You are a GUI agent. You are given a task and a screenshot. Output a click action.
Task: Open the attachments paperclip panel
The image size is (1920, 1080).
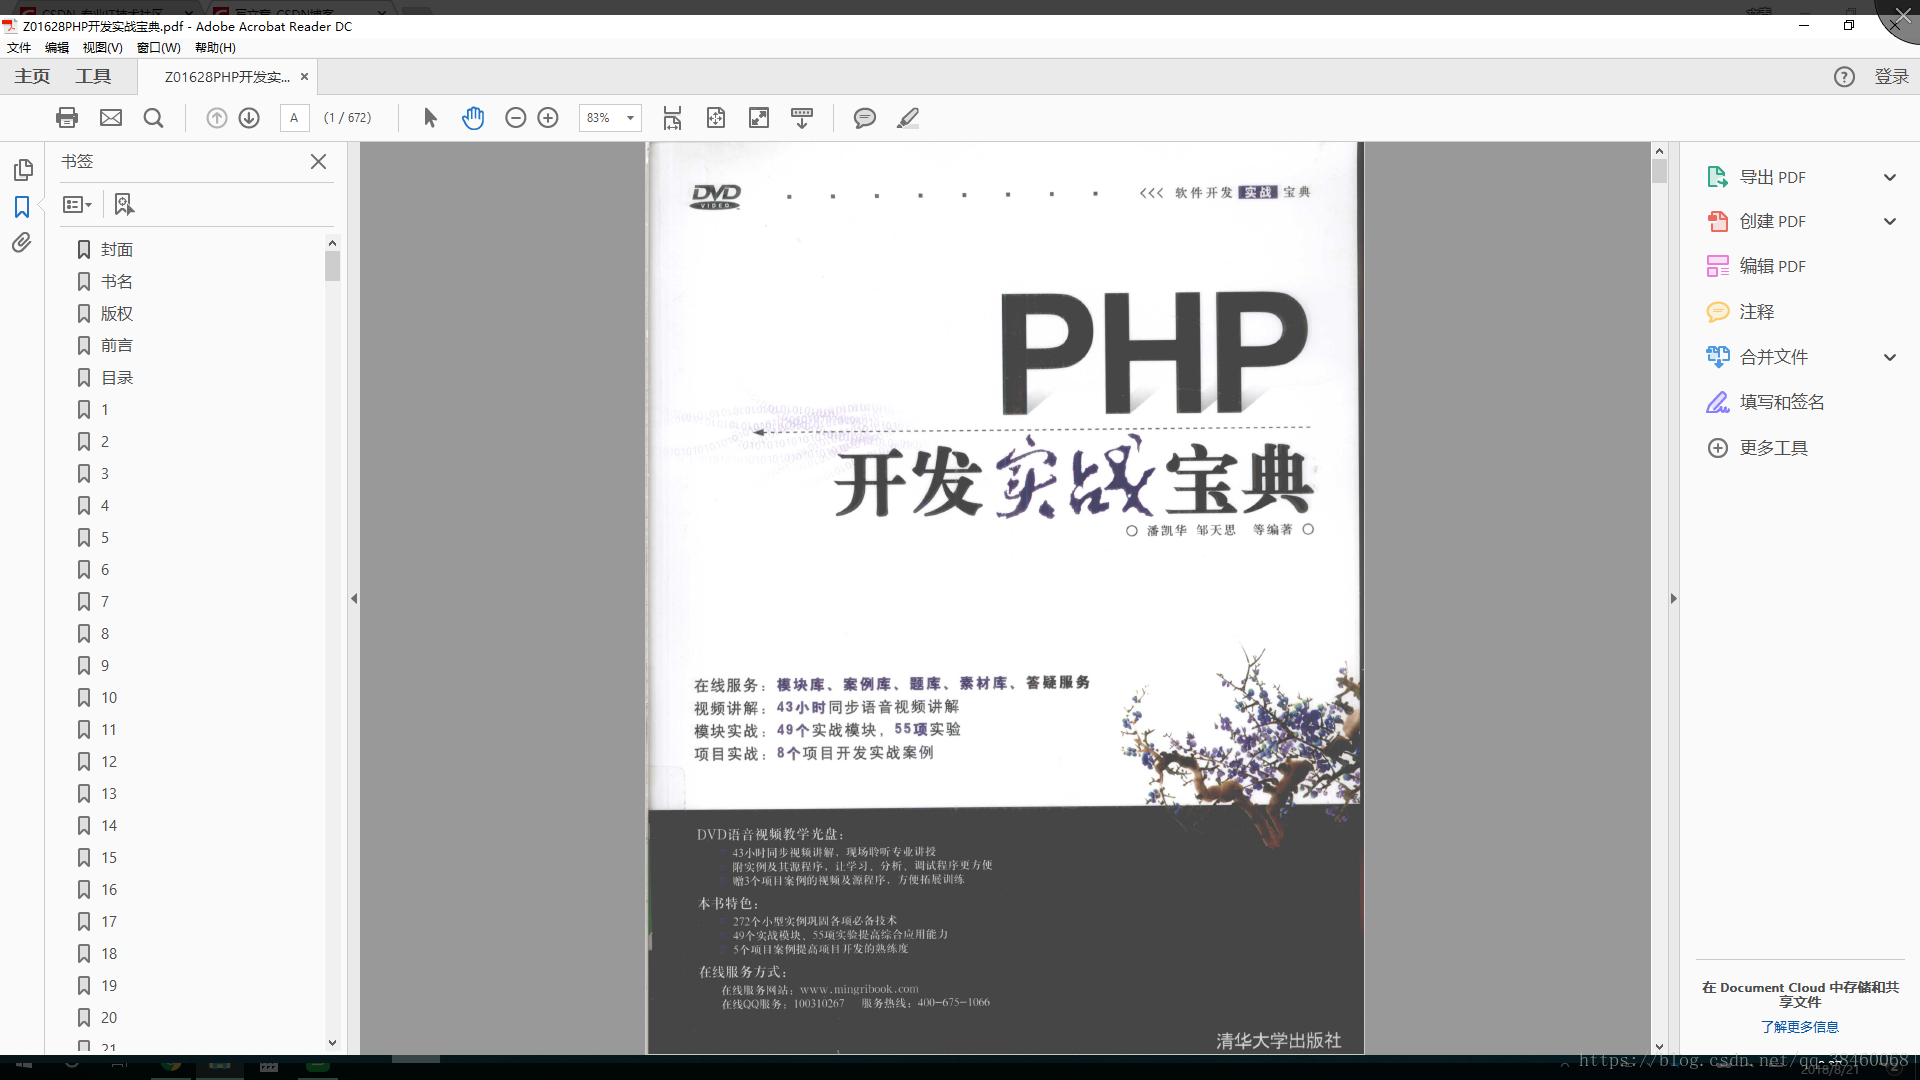click(22, 243)
